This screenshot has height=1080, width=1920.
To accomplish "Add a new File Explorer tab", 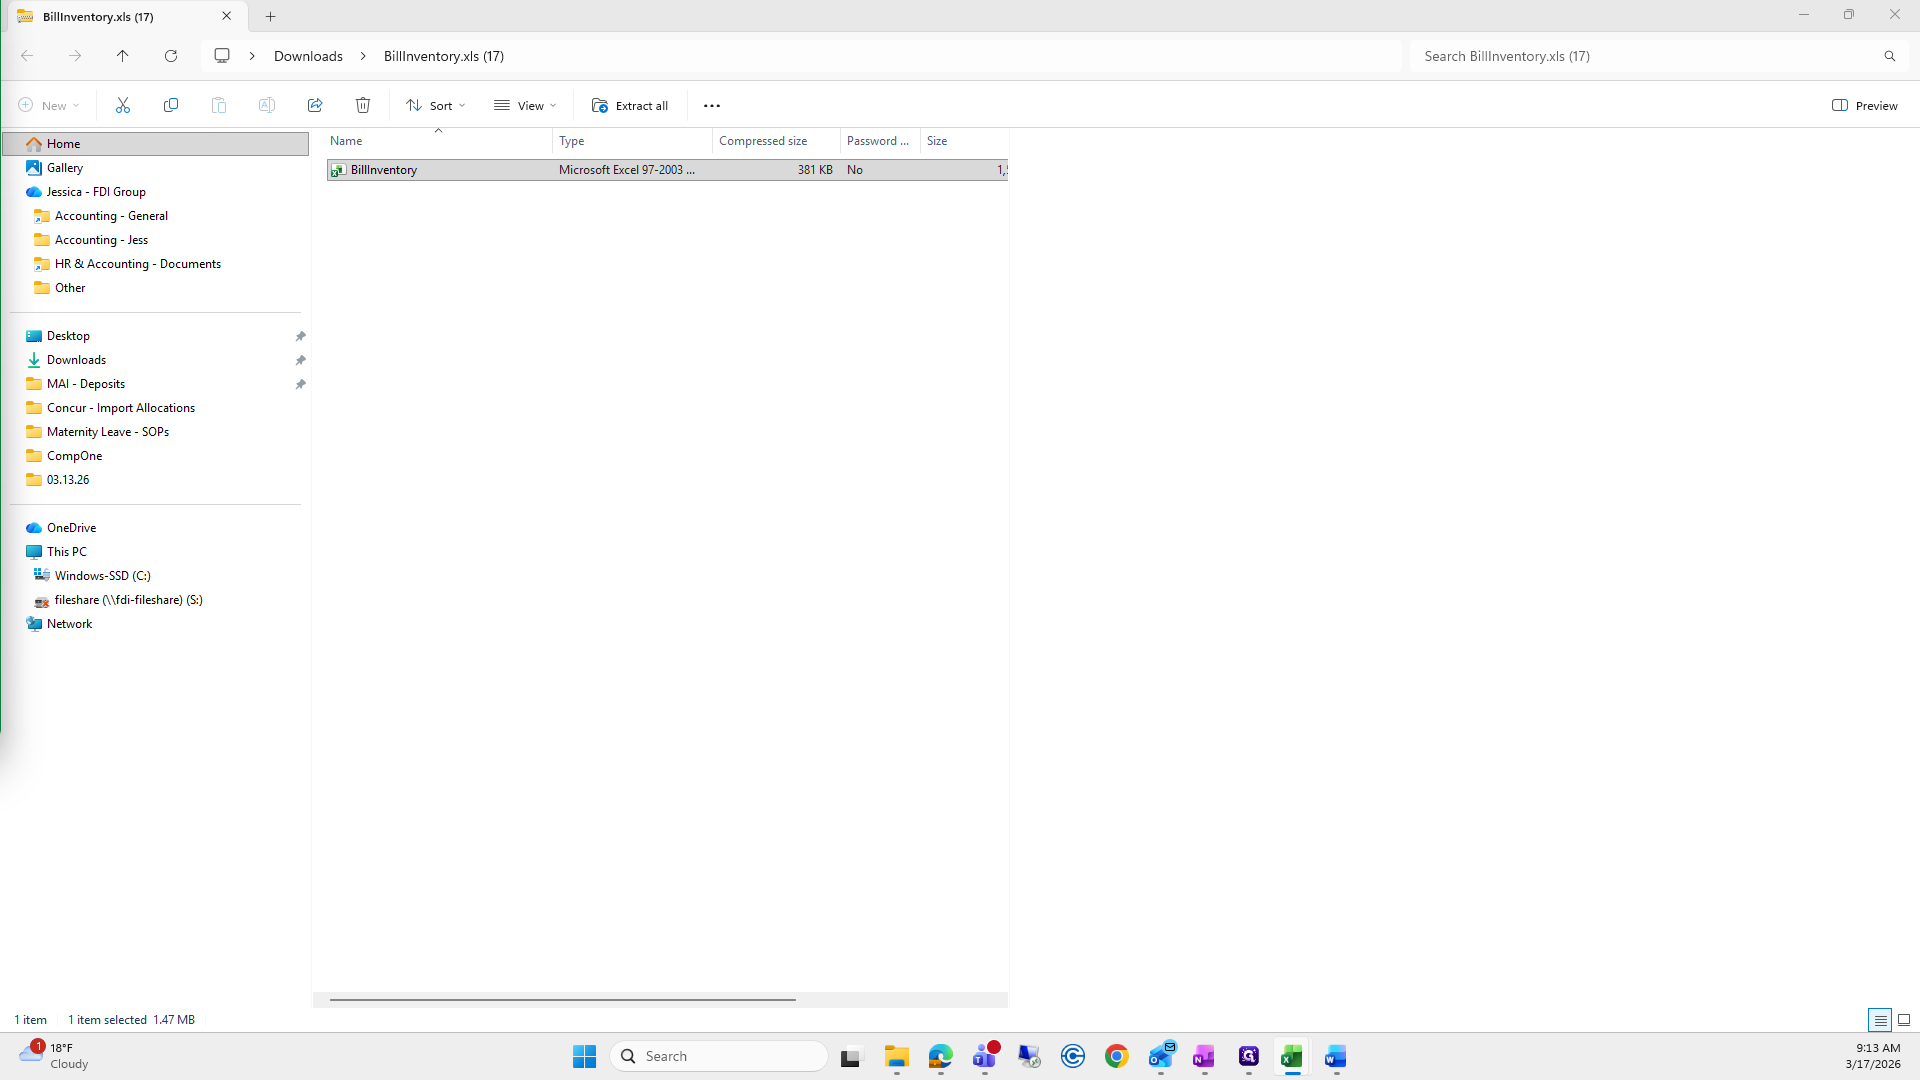I will 270,16.
